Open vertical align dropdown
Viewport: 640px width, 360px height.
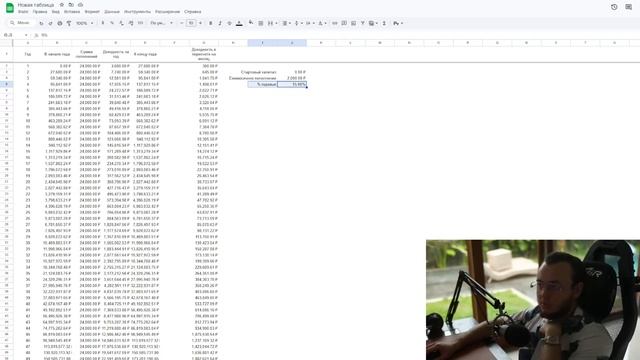pos(298,23)
